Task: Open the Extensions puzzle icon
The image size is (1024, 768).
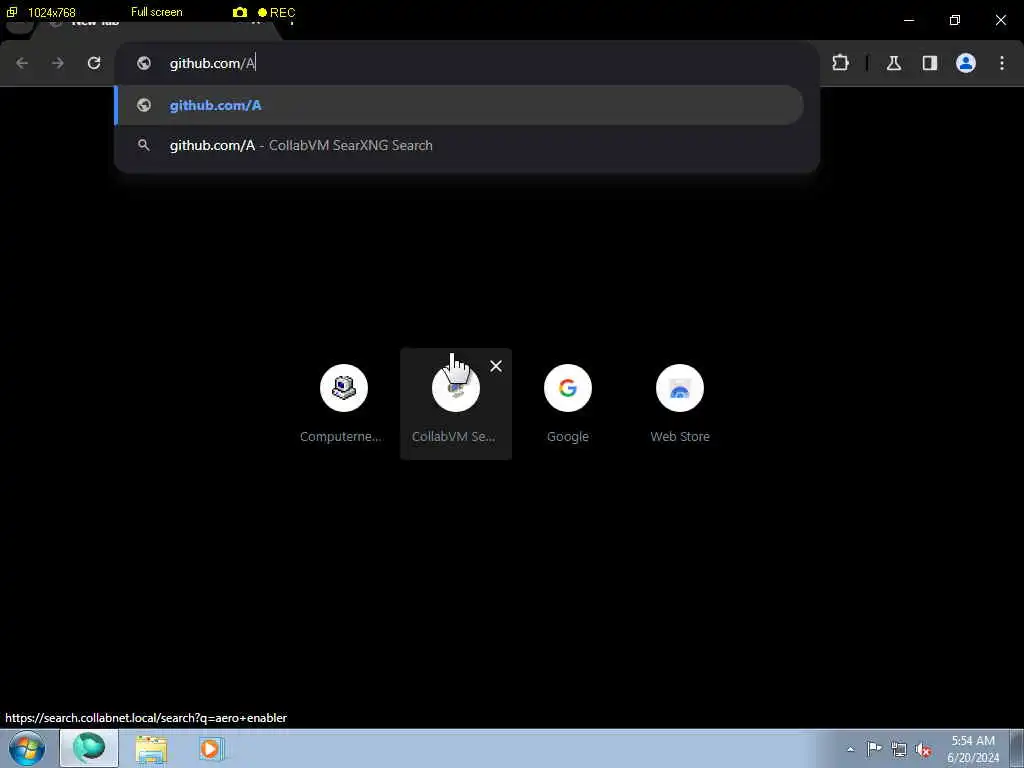Action: point(840,63)
